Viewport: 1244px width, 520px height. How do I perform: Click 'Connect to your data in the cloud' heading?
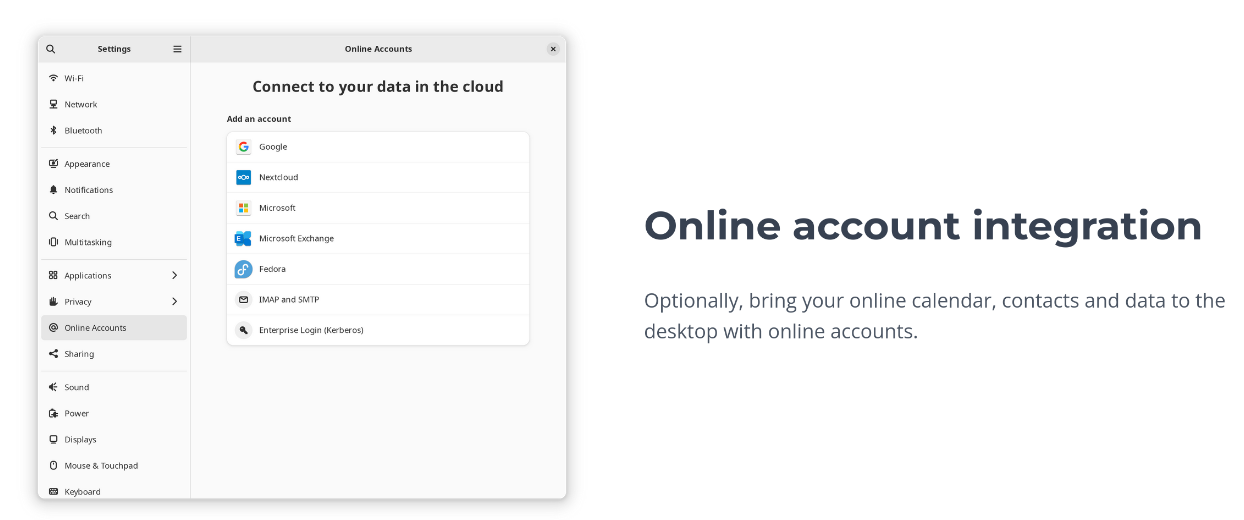coord(378,86)
